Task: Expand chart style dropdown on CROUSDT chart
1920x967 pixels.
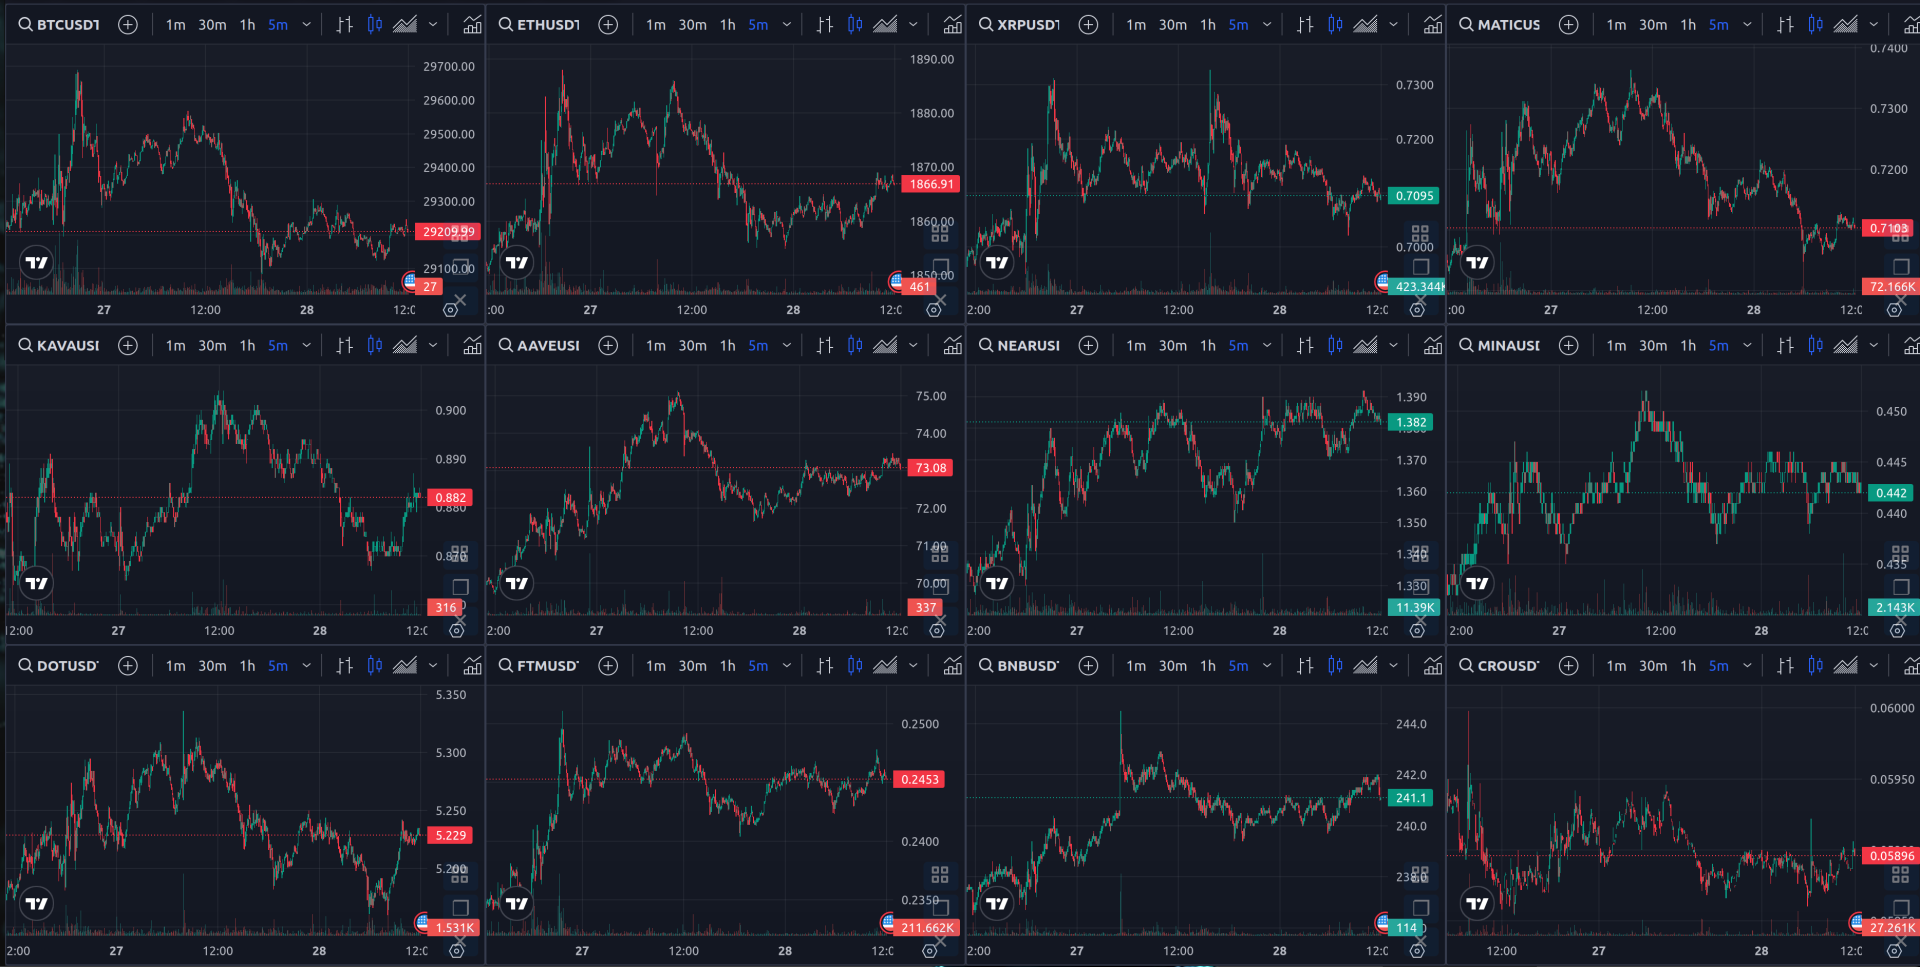Action: tap(1874, 665)
